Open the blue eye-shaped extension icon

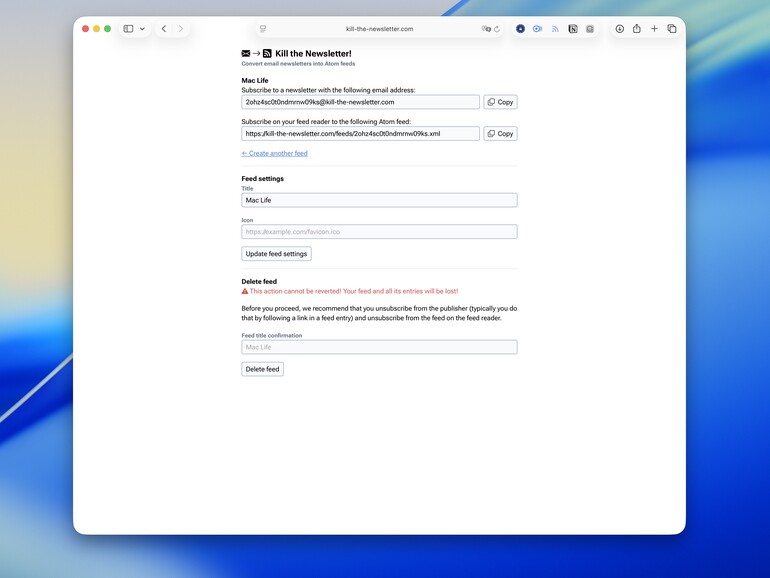tap(538, 29)
